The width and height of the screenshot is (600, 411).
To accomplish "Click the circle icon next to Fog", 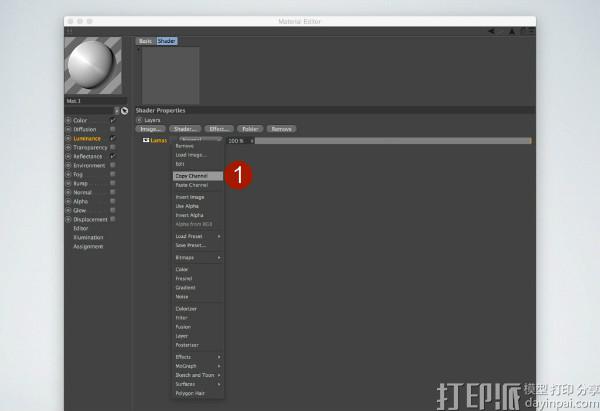I will click(x=68, y=175).
